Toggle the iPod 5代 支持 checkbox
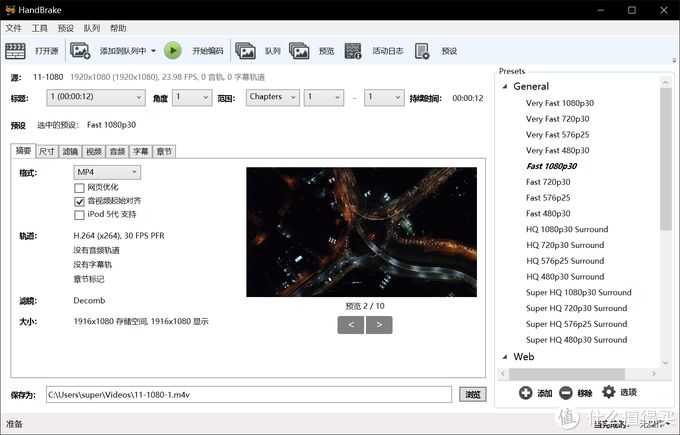This screenshot has width=680, height=435. pyautogui.click(x=79, y=214)
